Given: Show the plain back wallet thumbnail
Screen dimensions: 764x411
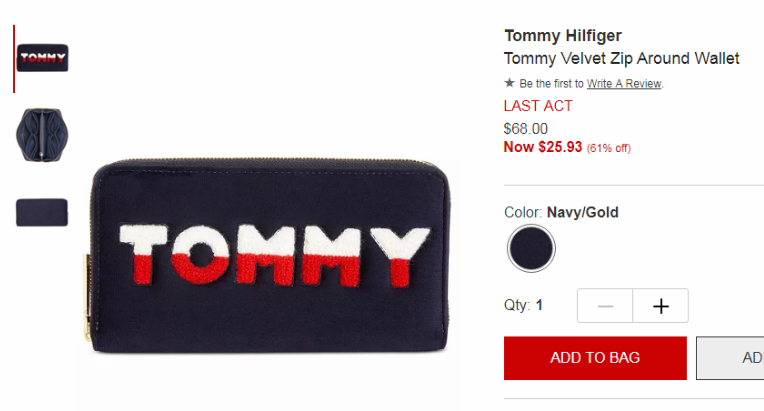Looking at the screenshot, I should pyautogui.click(x=42, y=212).
